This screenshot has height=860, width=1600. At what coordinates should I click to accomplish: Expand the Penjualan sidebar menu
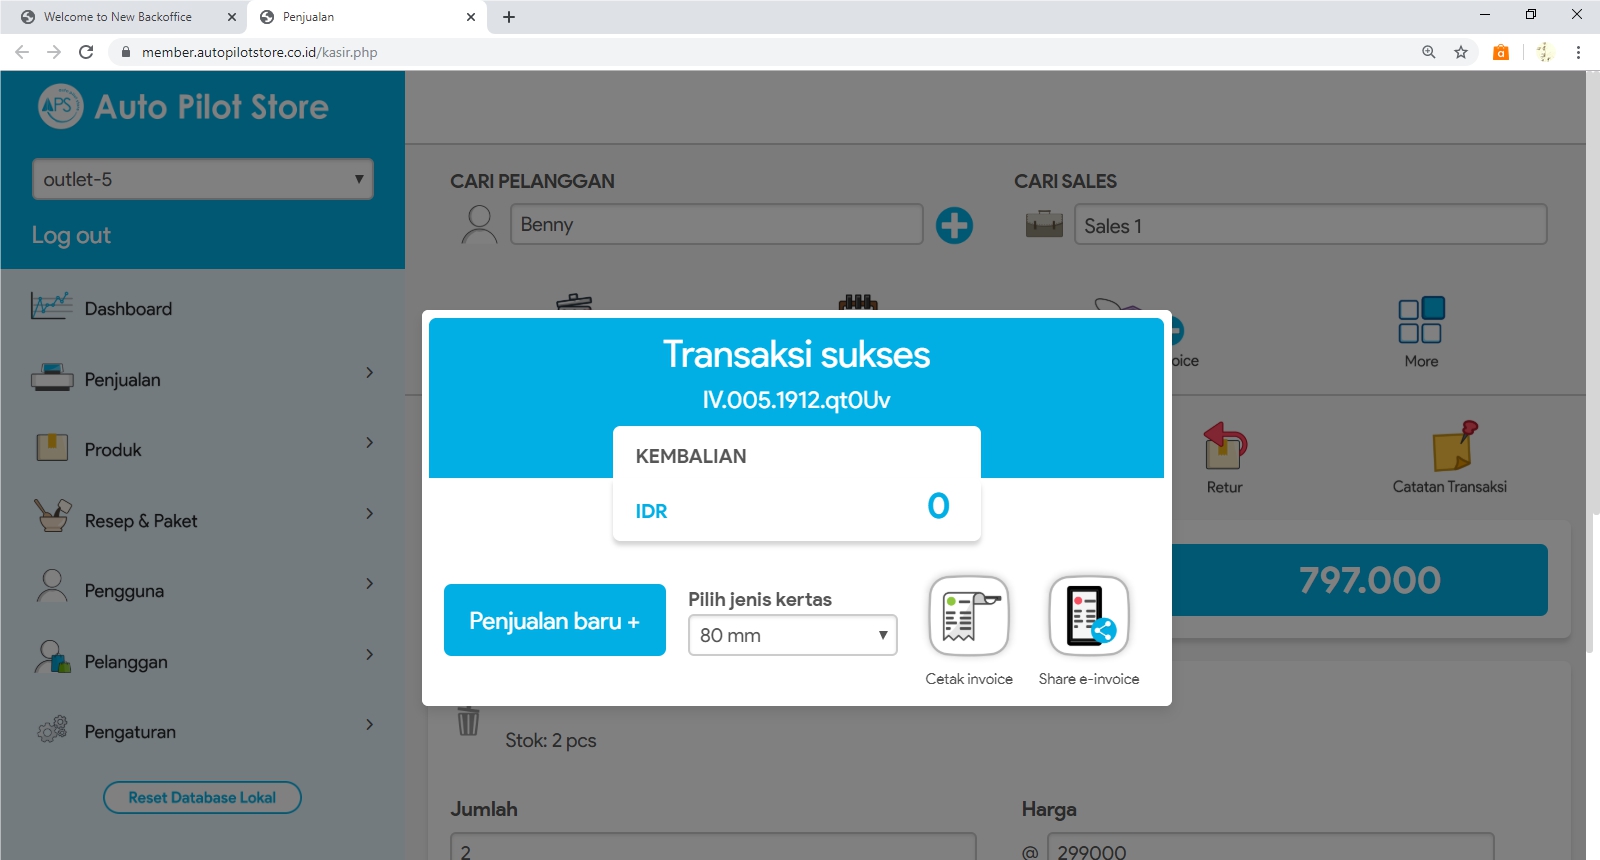(x=202, y=379)
